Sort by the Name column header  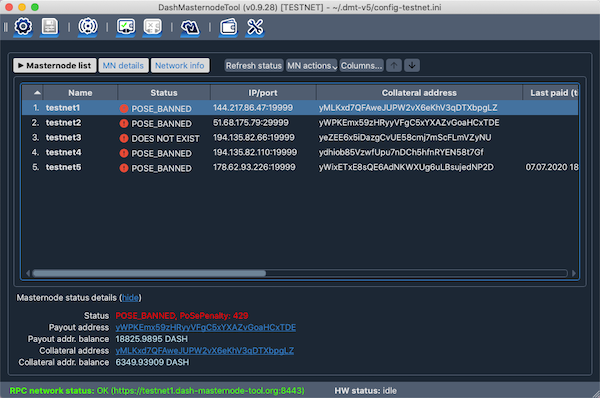(x=80, y=93)
